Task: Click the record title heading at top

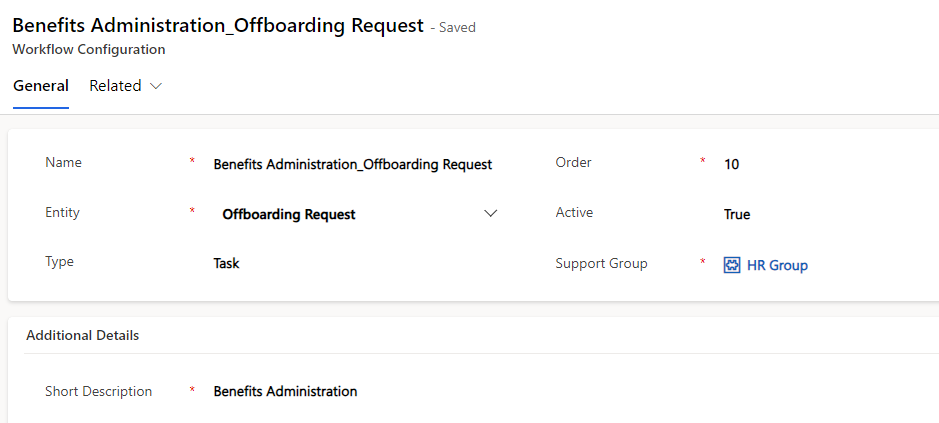Action: pos(218,26)
